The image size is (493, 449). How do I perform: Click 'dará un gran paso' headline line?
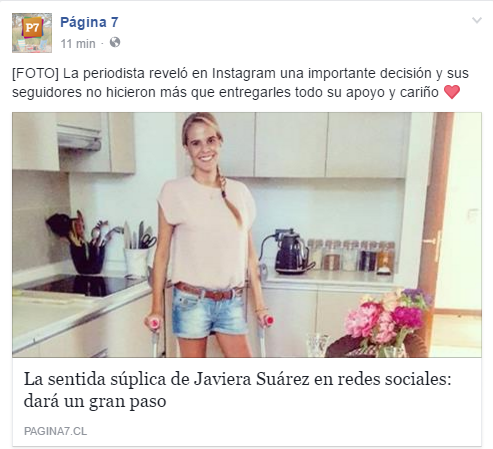95,401
